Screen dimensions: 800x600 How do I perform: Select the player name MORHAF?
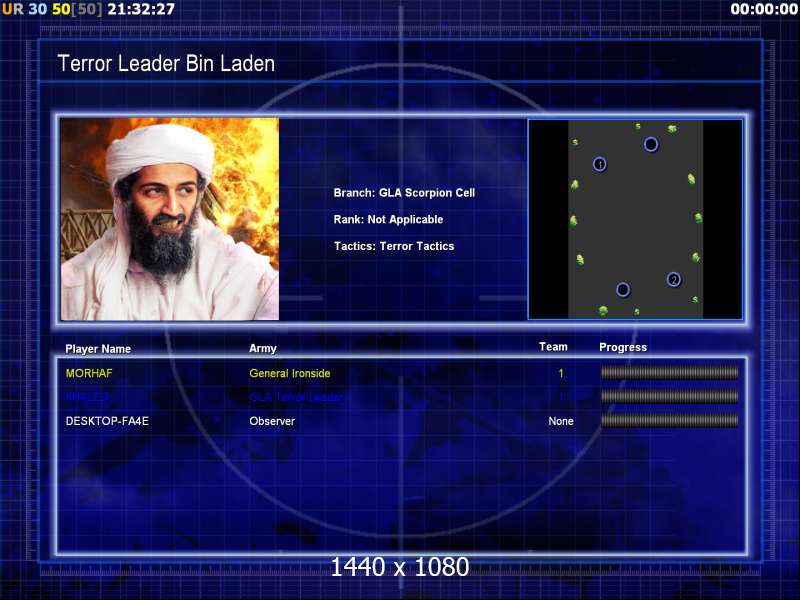coord(89,373)
